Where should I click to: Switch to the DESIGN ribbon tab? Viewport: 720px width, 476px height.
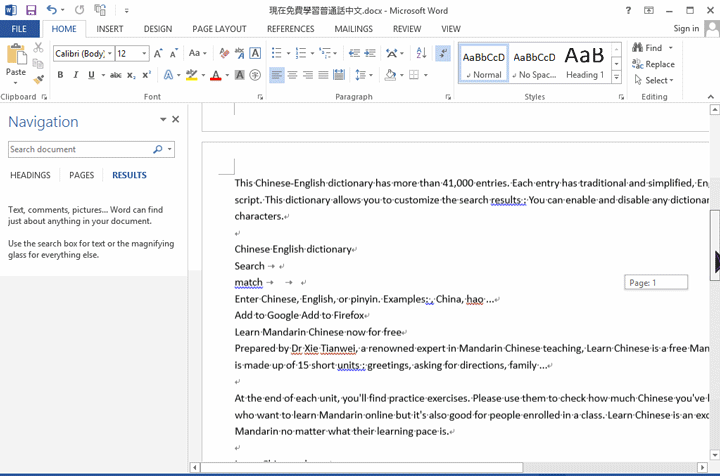tap(158, 29)
